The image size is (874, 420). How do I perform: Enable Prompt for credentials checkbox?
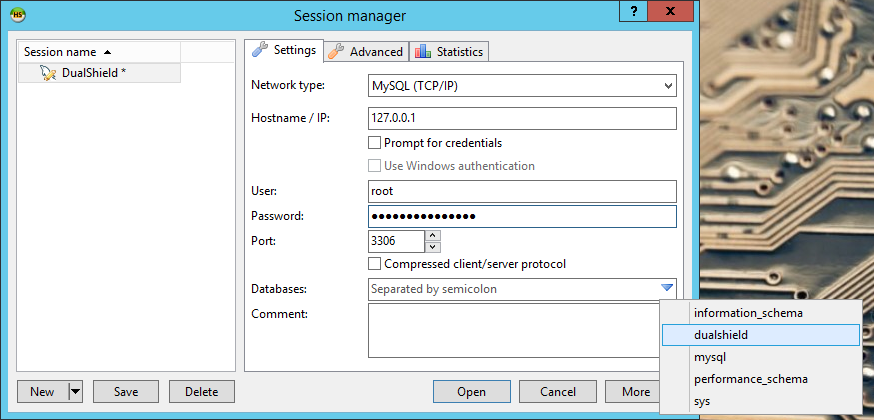click(376, 143)
